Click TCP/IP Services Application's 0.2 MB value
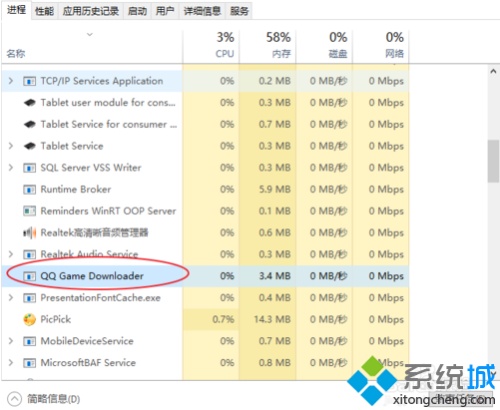Image resolution: width=500 pixels, height=410 pixels. click(275, 81)
